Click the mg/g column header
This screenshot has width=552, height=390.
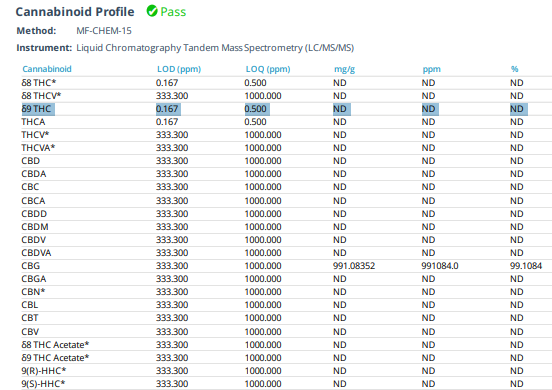click(344, 69)
